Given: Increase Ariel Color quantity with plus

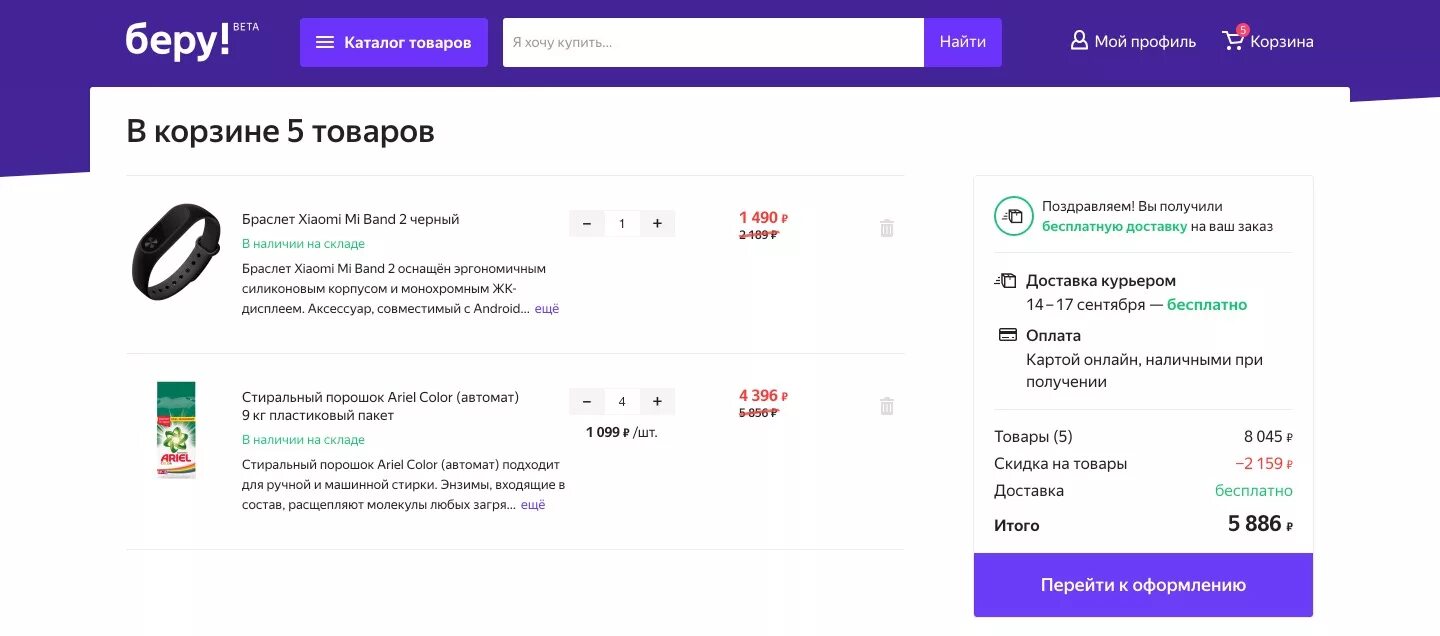Looking at the screenshot, I should point(657,402).
